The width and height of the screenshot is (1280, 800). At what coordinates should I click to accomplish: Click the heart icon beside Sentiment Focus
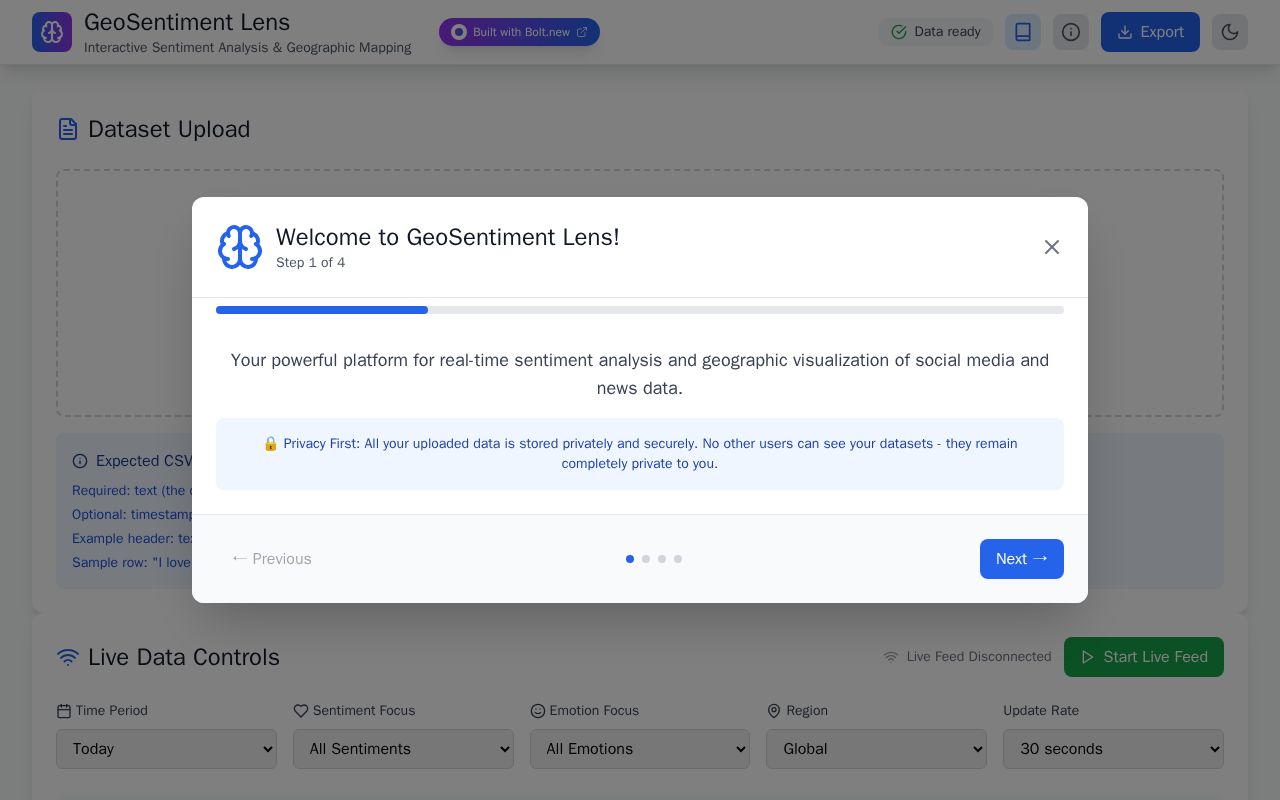[301, 711]
